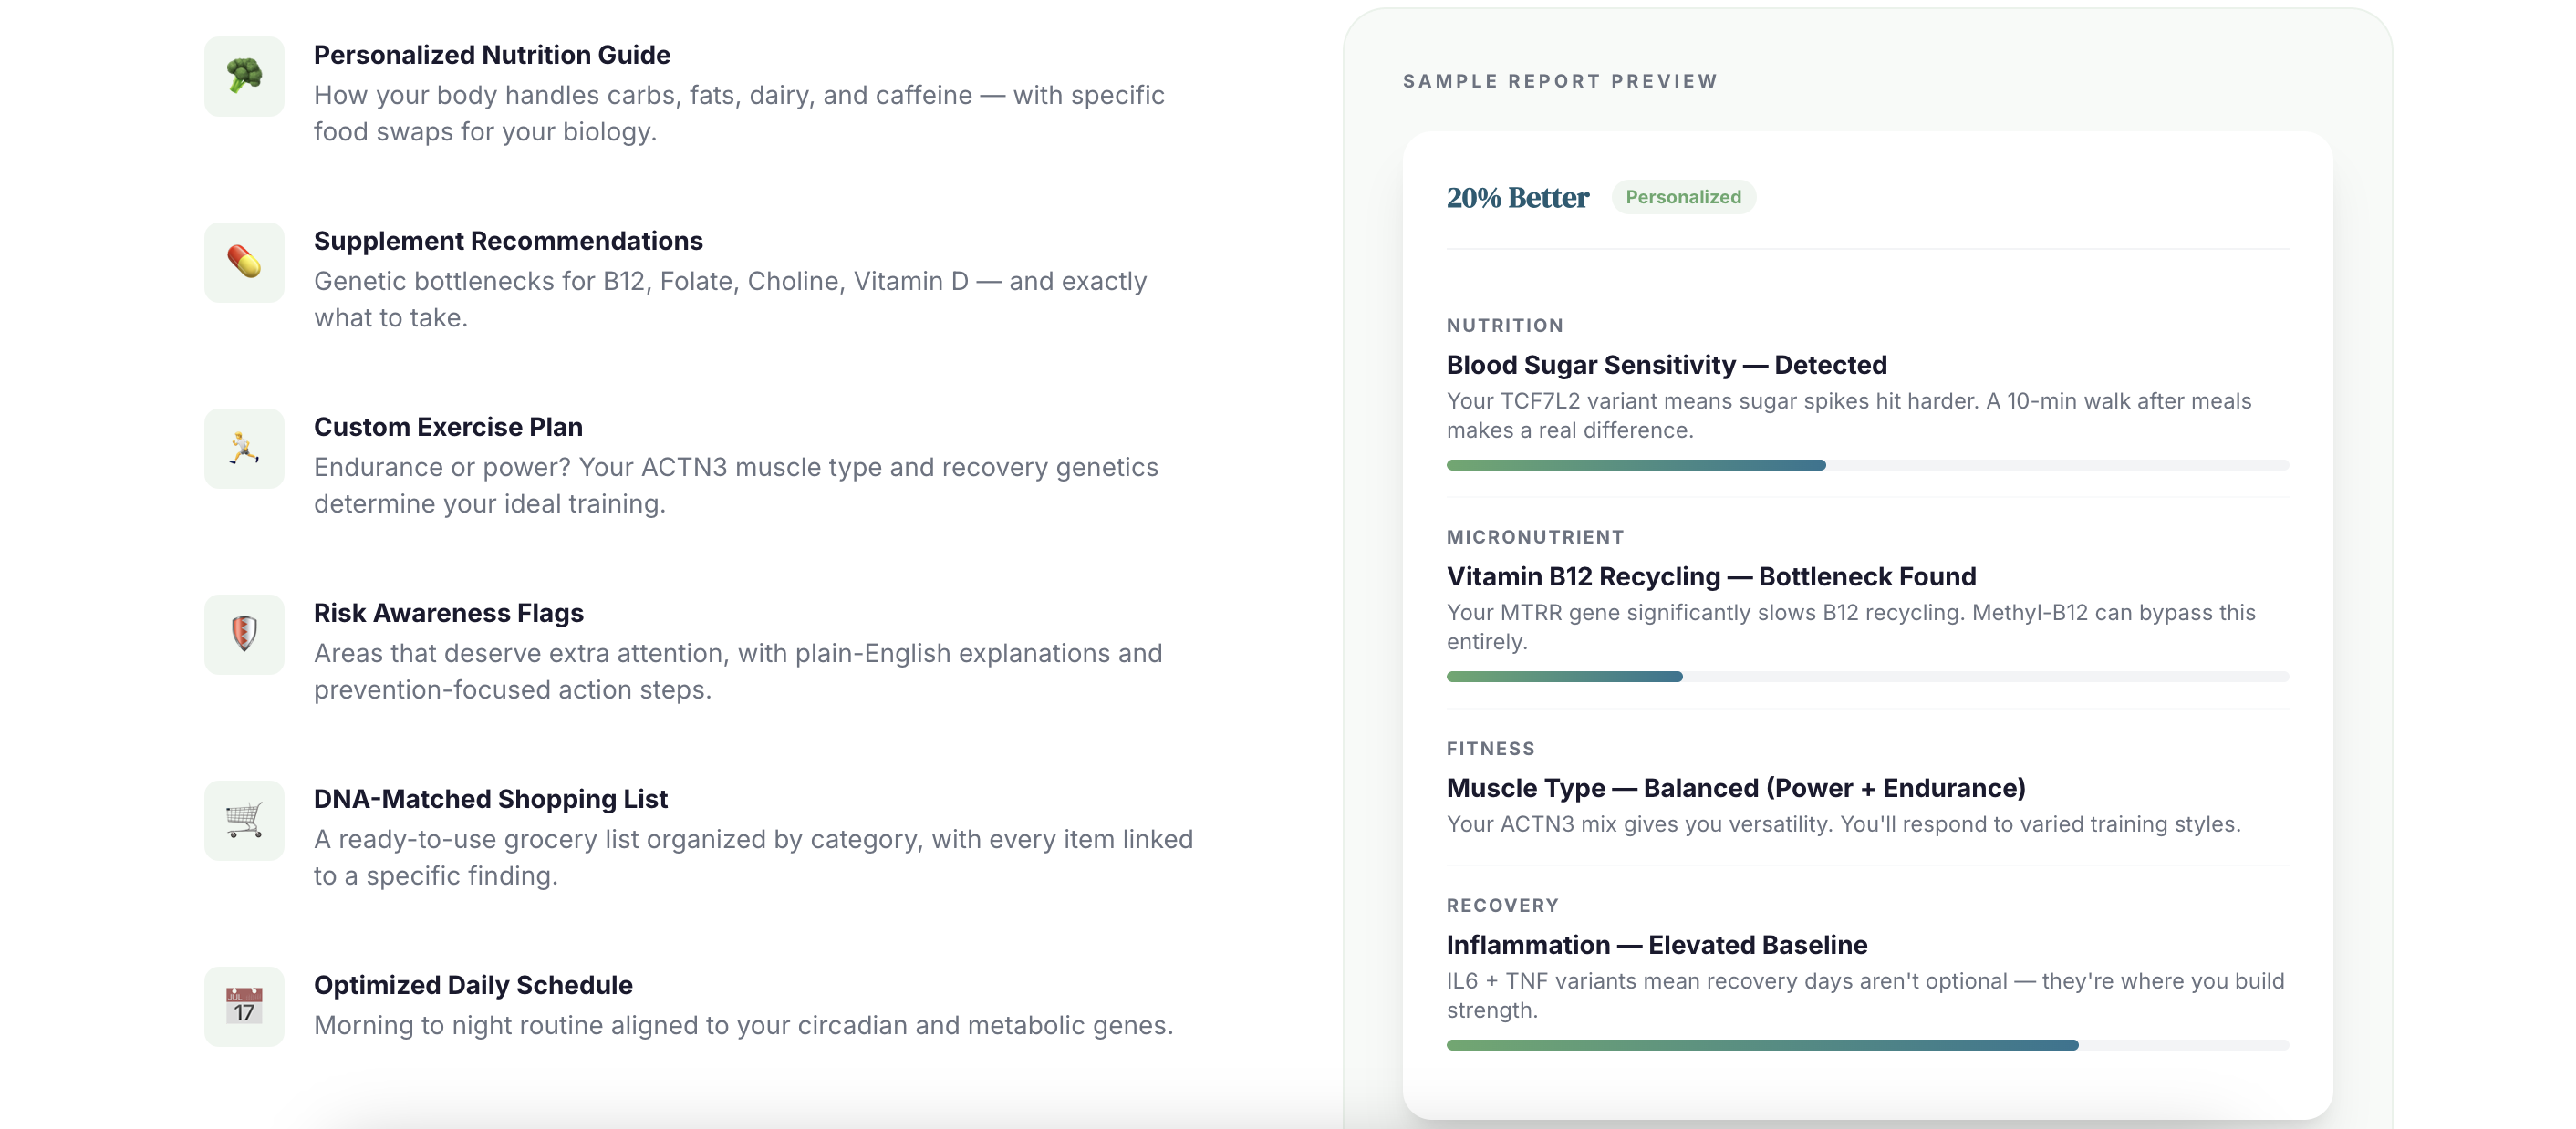
Task: Click Muscle Type — Balanced finding title
Action: coord(1735,788)
